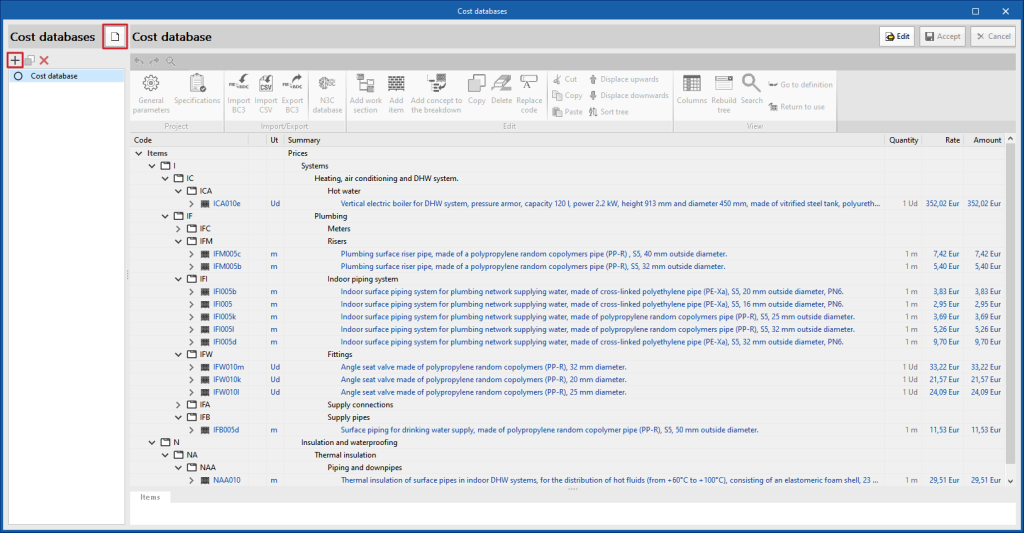Select the Cost database radio button

18,76
